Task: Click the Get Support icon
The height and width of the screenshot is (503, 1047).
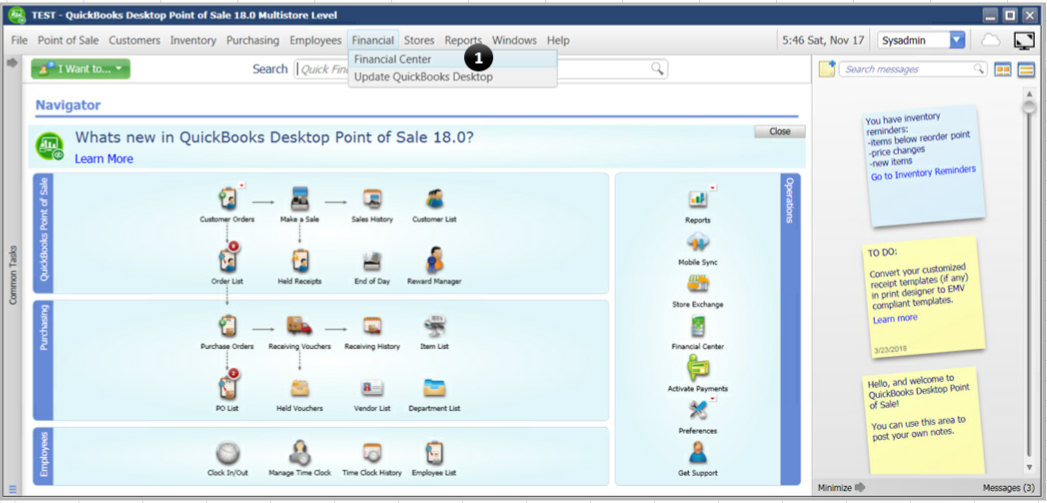Action: [x=698, y=452]
